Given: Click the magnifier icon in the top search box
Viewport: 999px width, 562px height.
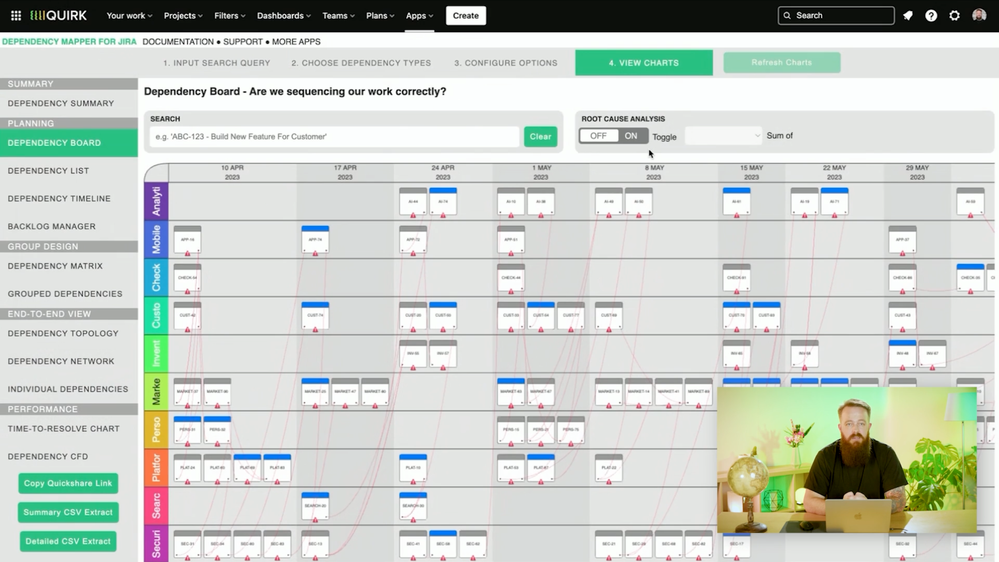Looking at the screenshot, I should pyautogui.click(x=787, y=15).
